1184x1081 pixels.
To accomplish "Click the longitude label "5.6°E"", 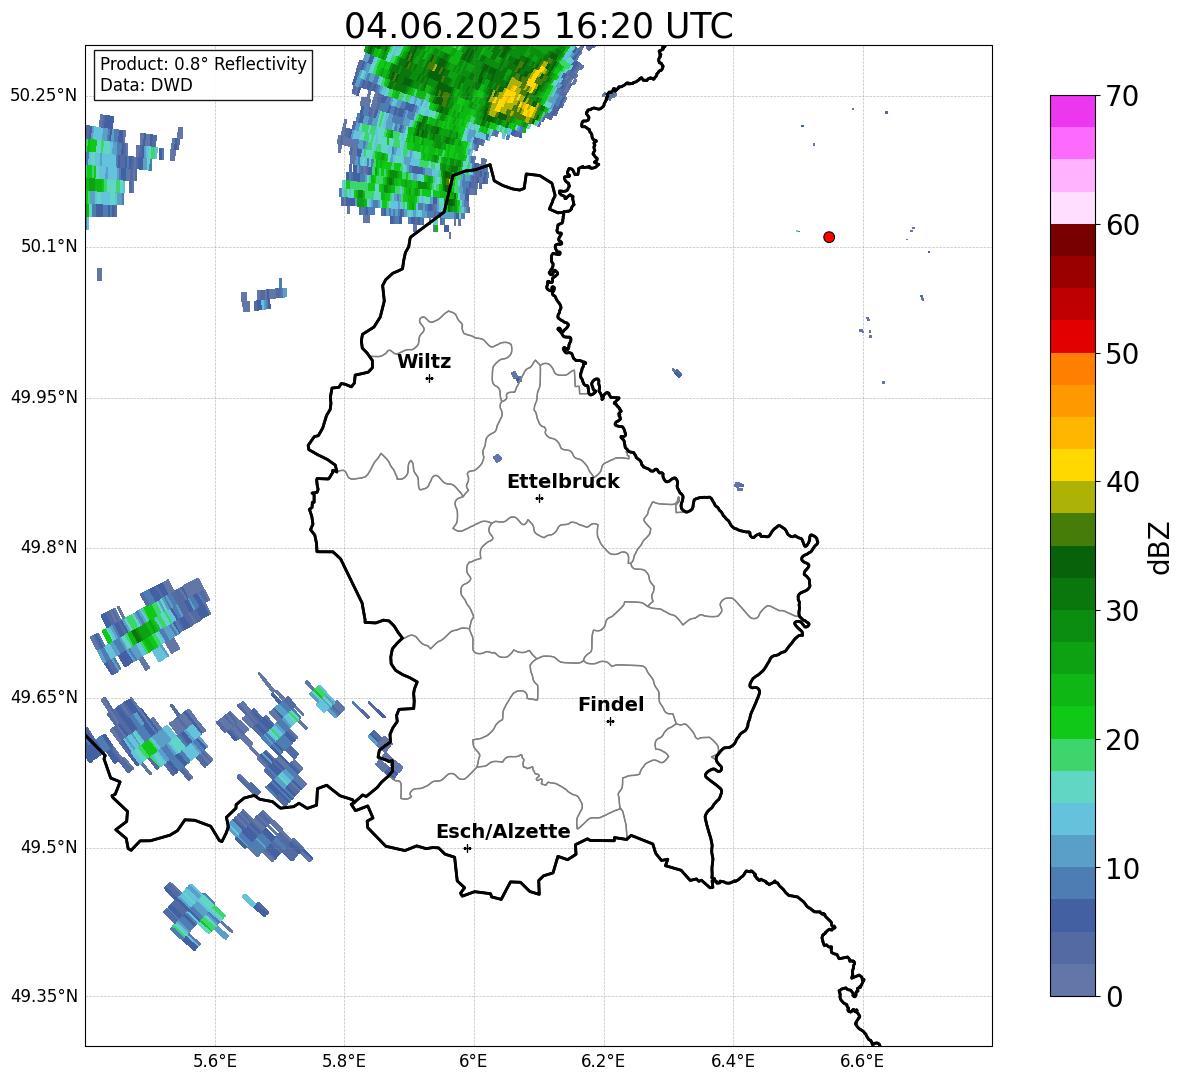I will point(215,1061).
